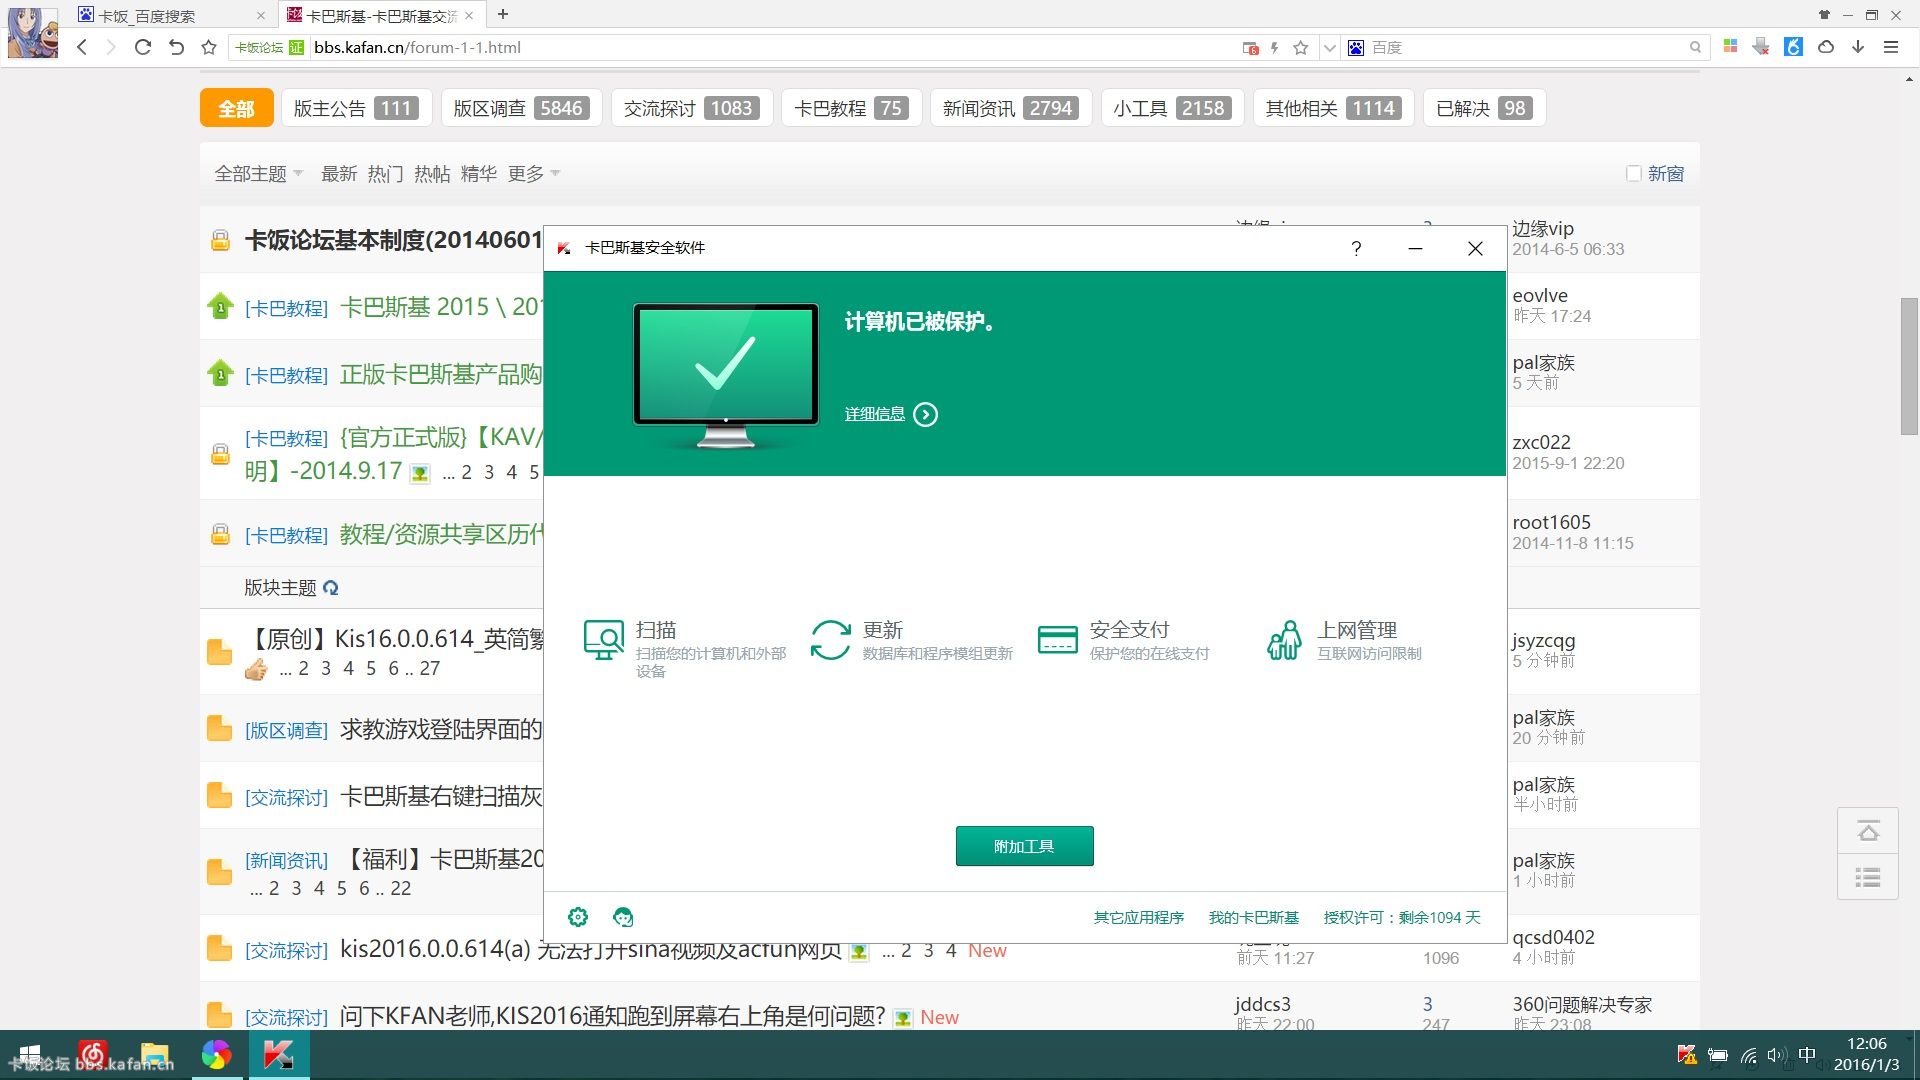Open 其它应用程序 link
Viewport: 1920px width, 1080px height.
pos(1138,917)
